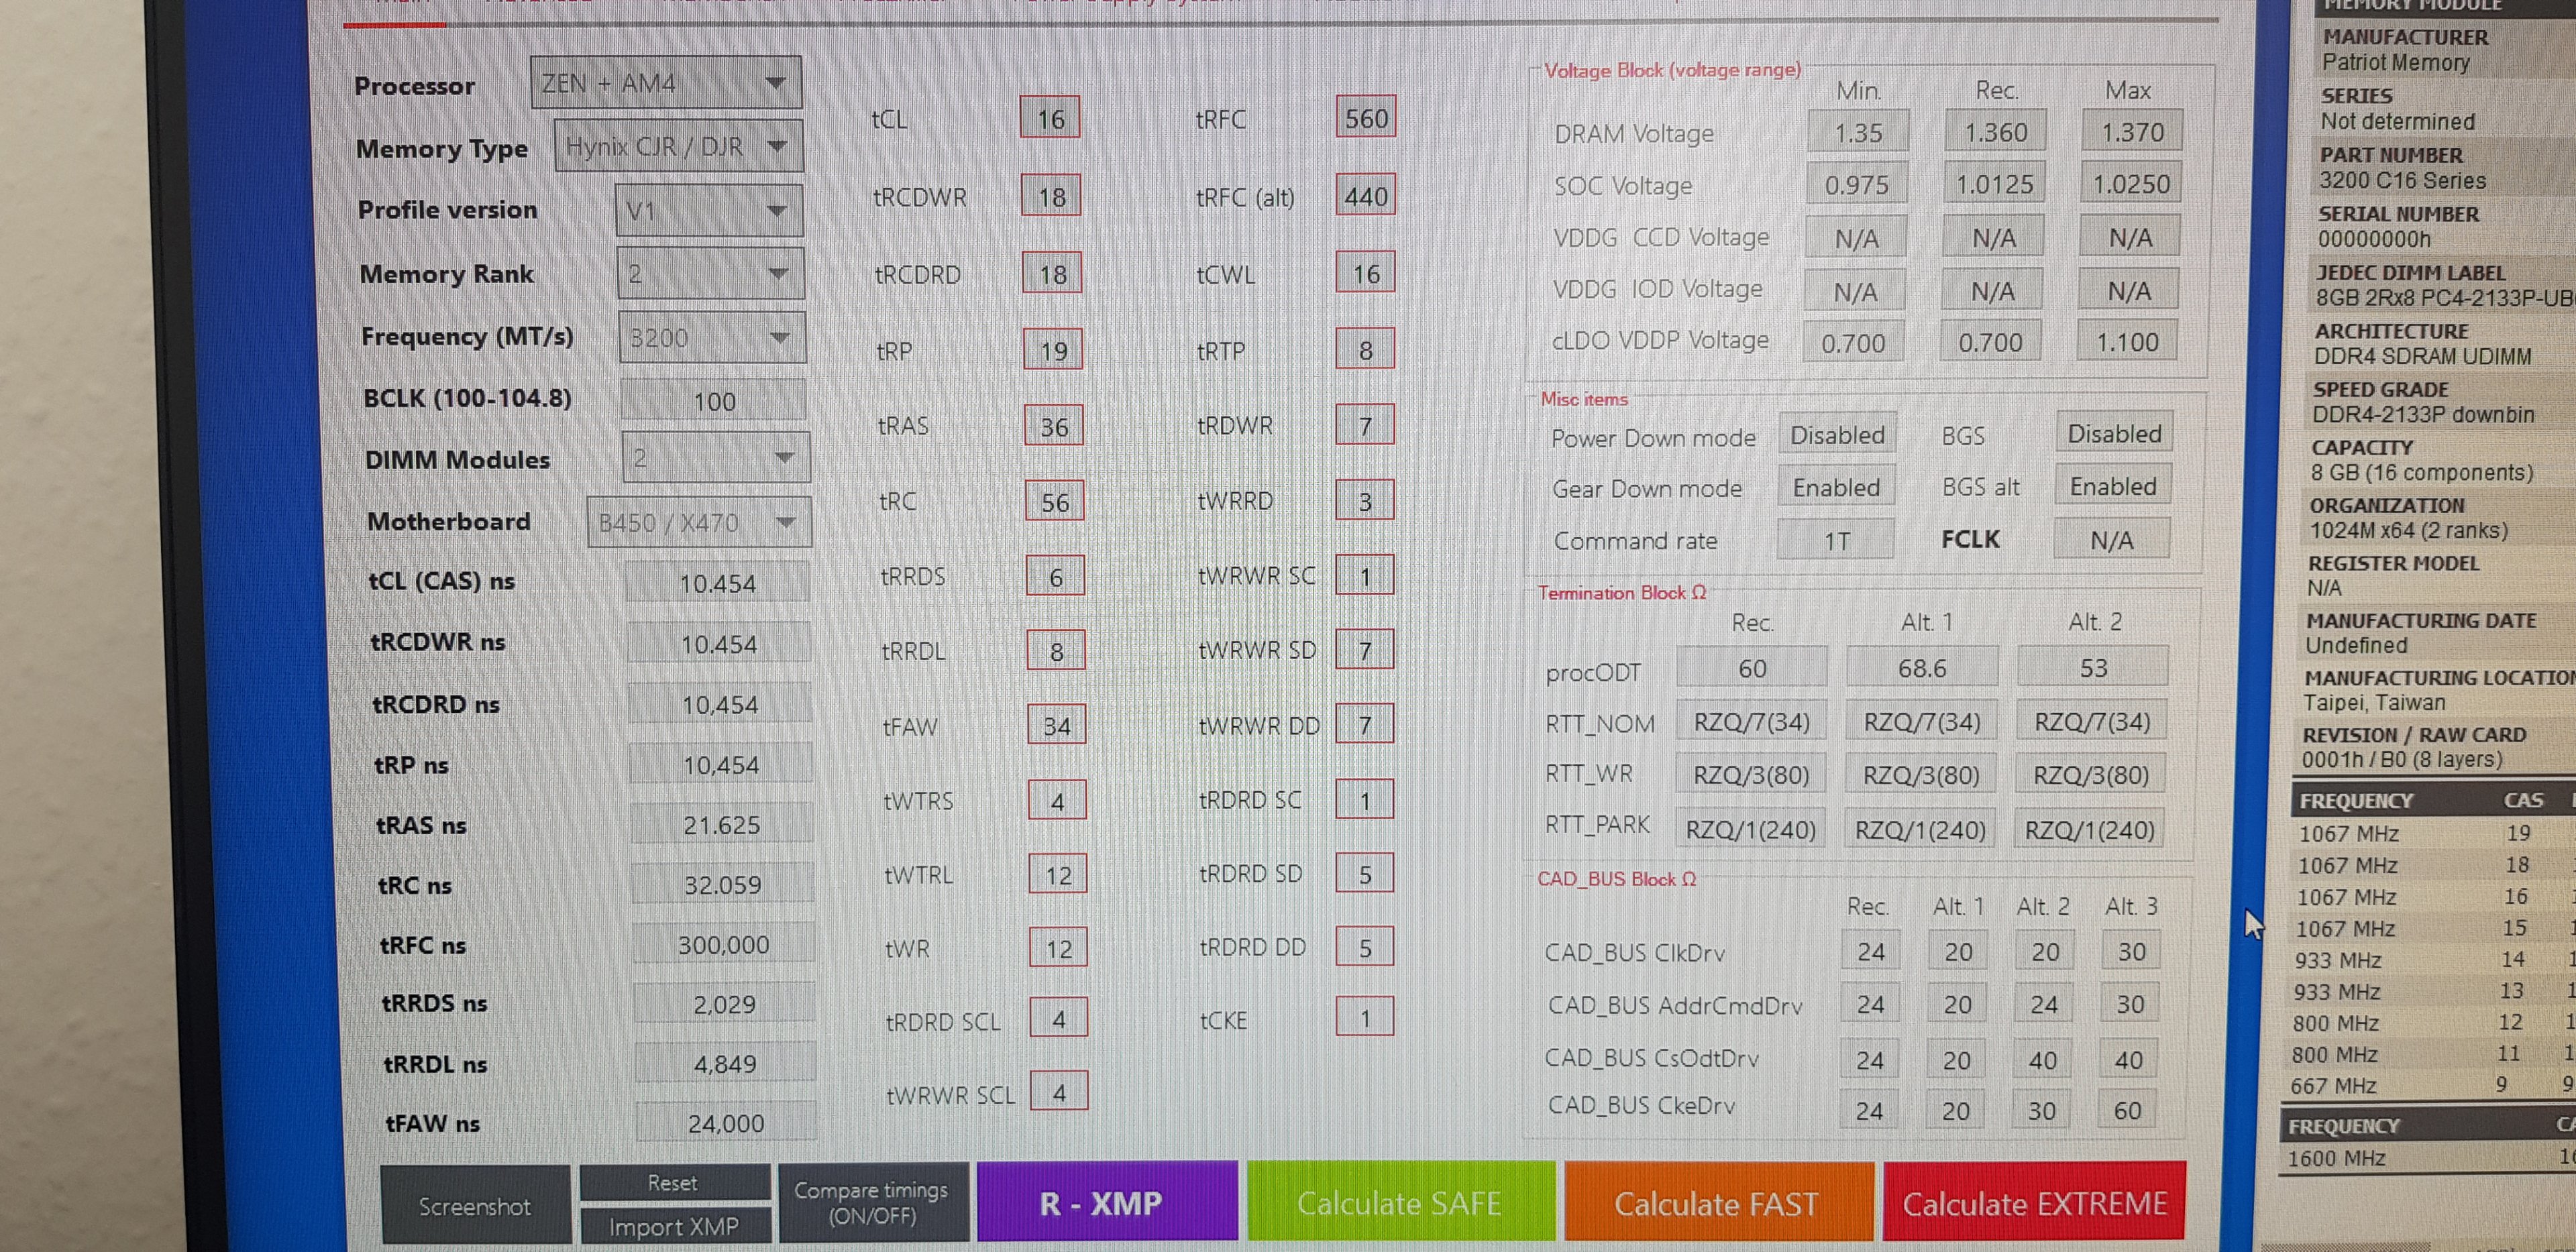This screenshot has width=2576, height=1252.
Task: Click the Power Down mode Disabled field
Action: tap(1837, 435)
